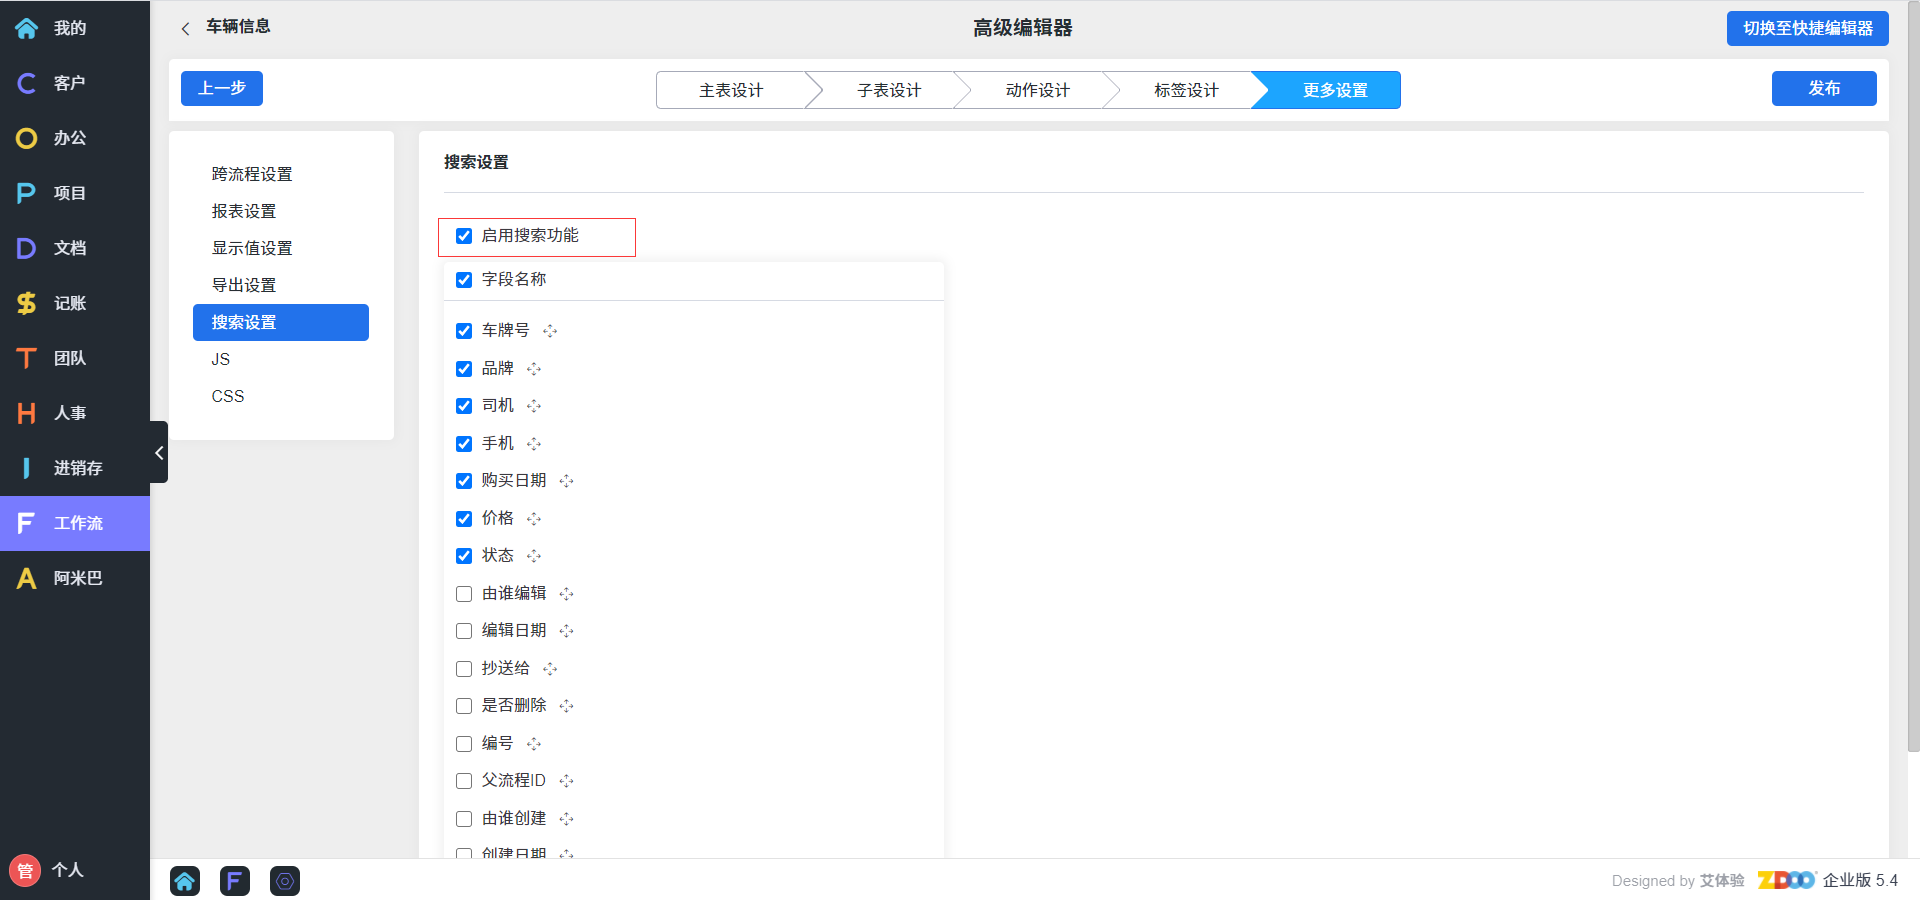Enable the 由谁编辑 checkbox
Viewport: 1920px width, 900px height.
pos(464,594)
